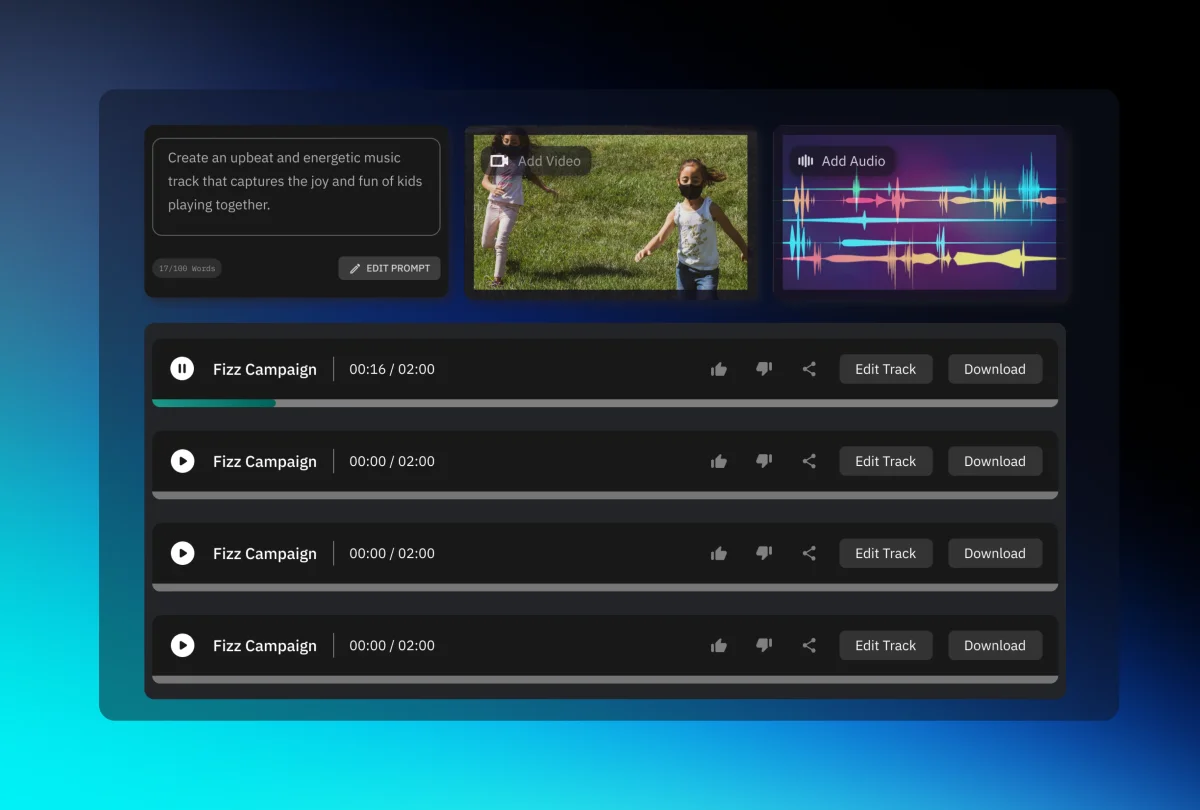Click the kids playing video thumbnail
Image resolution: width=1200 pixels, height=810 pixels.
[611, 212]
